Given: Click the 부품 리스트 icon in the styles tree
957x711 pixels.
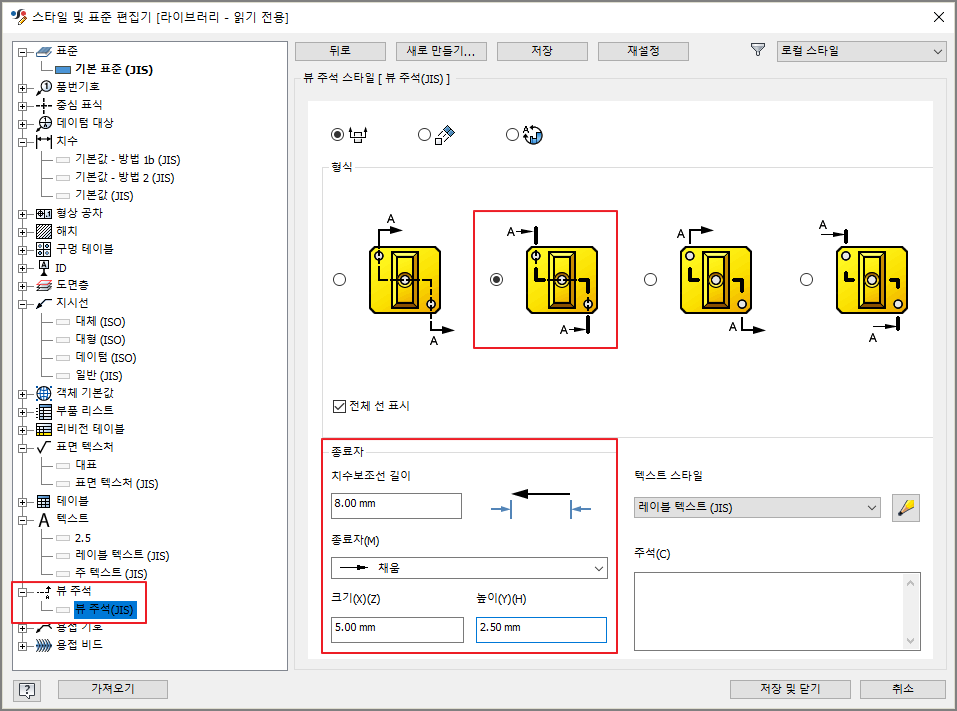Looking at the screenshot, I should click(42, 411).
